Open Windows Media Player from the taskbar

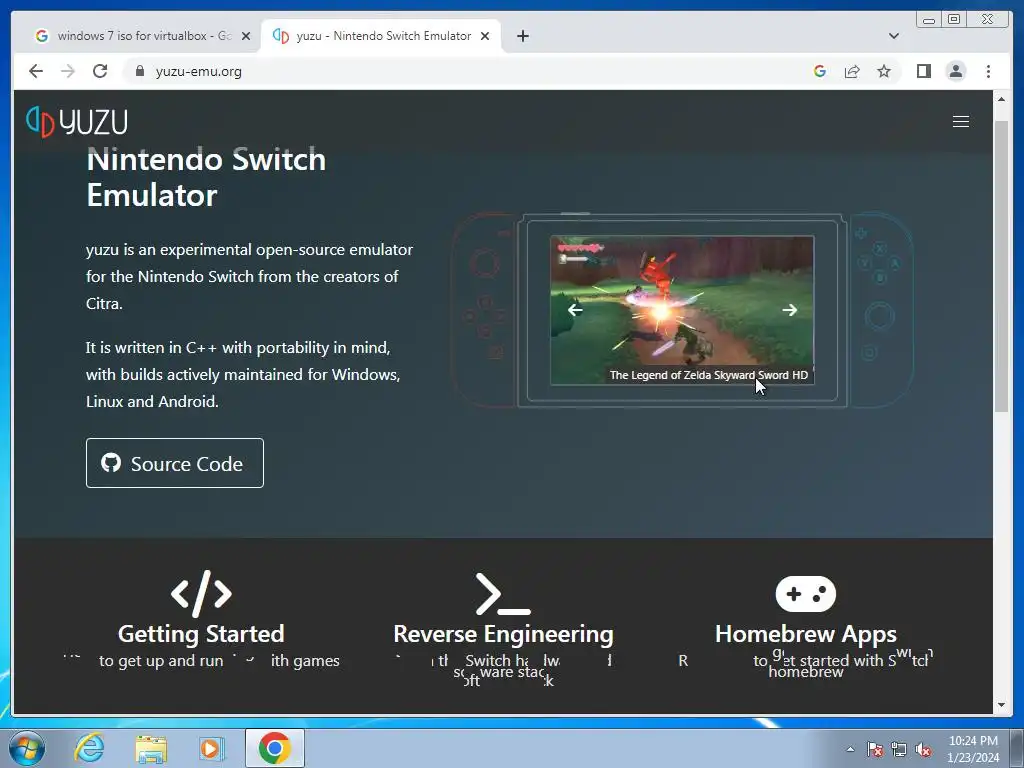coord(211,748)
